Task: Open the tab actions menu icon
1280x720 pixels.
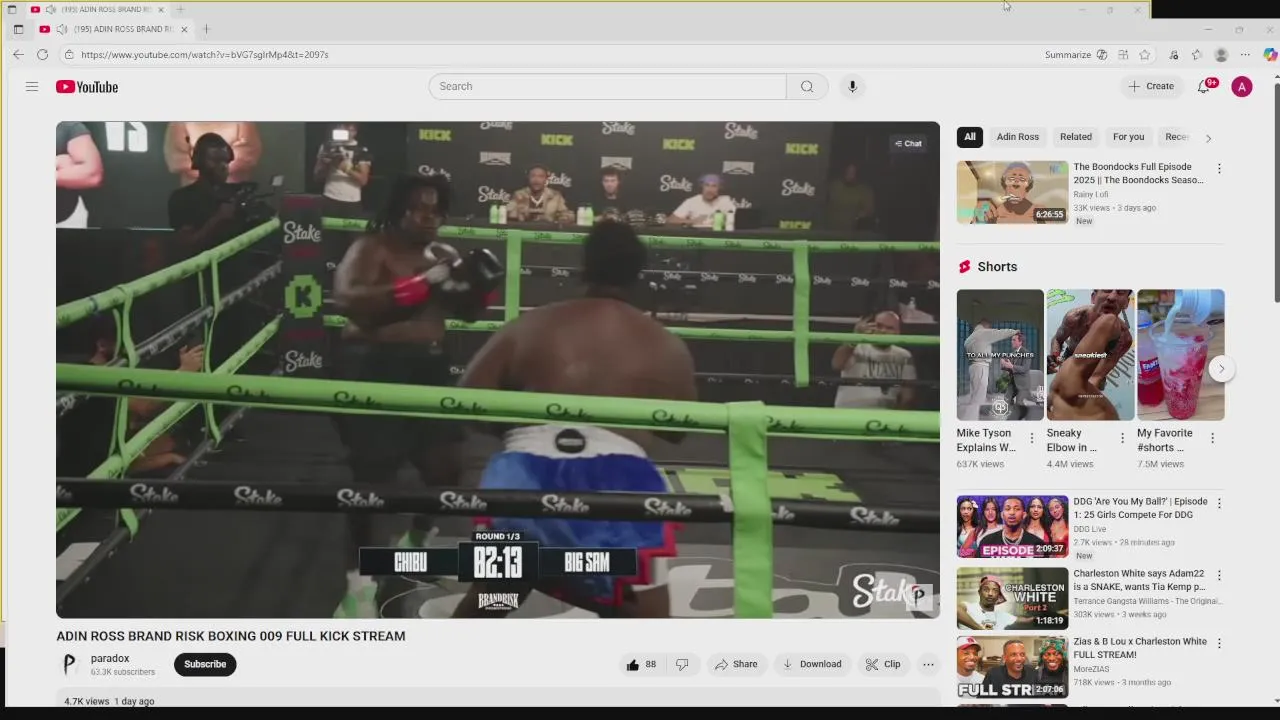Action: (x=18, y=29)
